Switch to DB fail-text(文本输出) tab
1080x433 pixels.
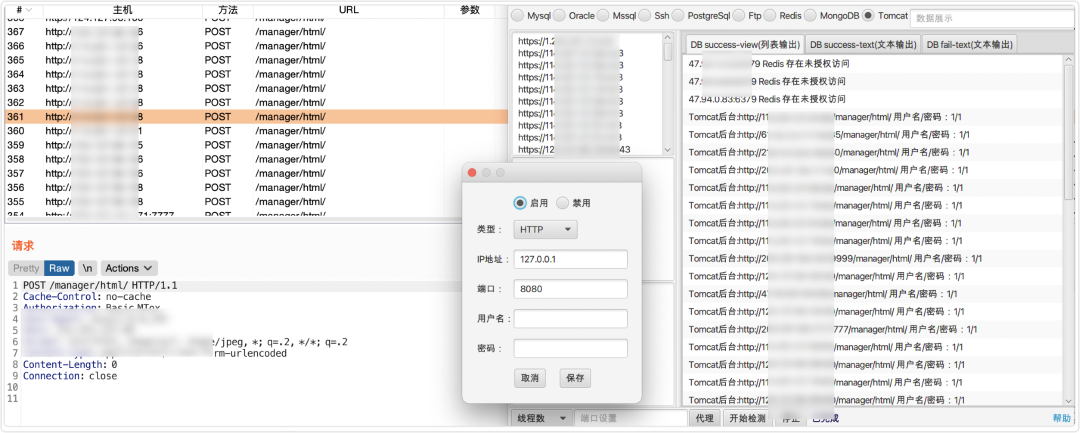pyautogui.click(x=970, y=45)
